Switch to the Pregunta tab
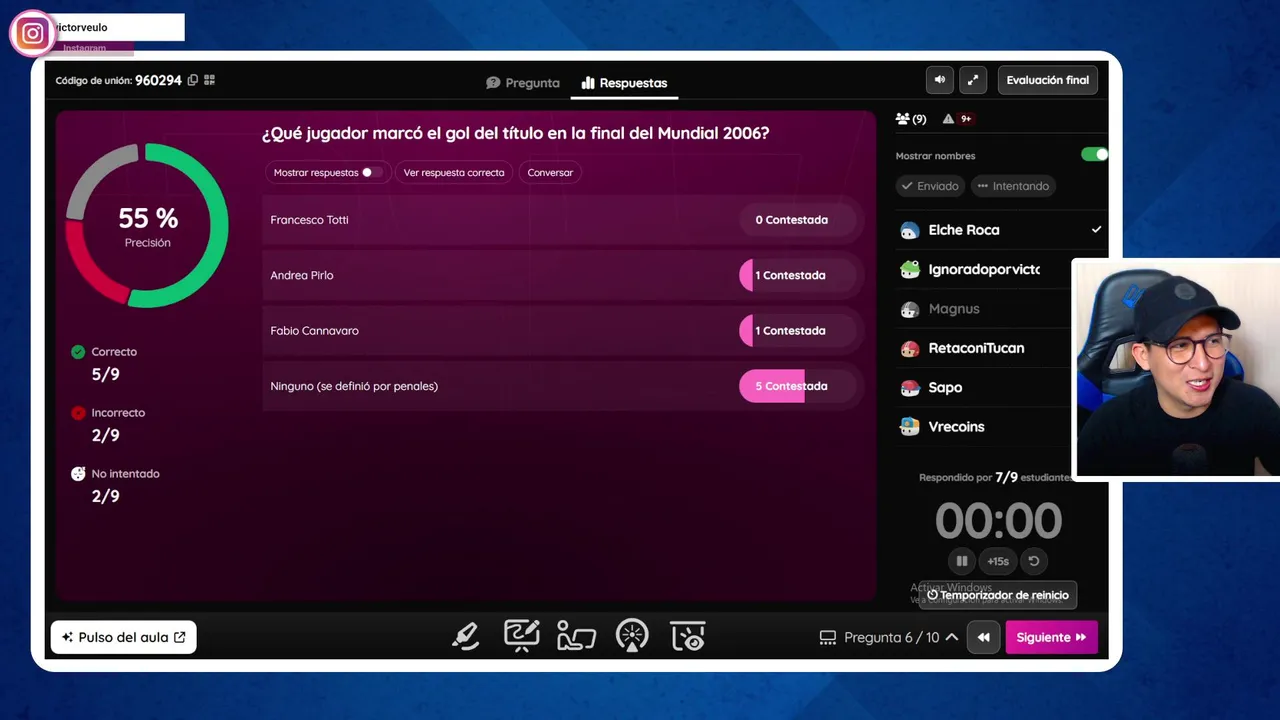 pos(523,83)
